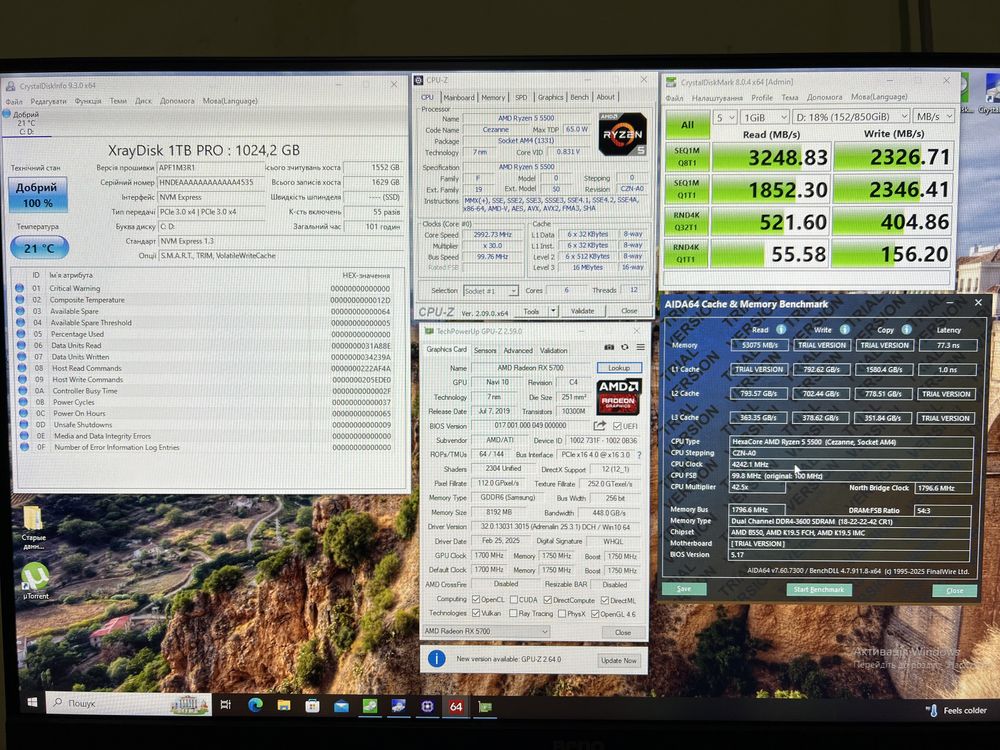Viewport: 1000px width, 750px height.
Task: Open CrystalDiskMark drive dropdown D: 18%
Action: [x=851, y=117]
